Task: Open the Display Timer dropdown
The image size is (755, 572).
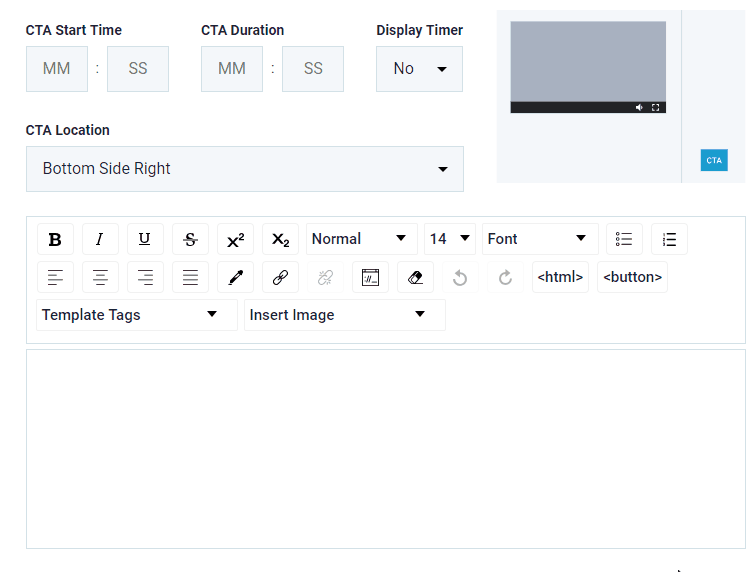Action: pos(419,69)
